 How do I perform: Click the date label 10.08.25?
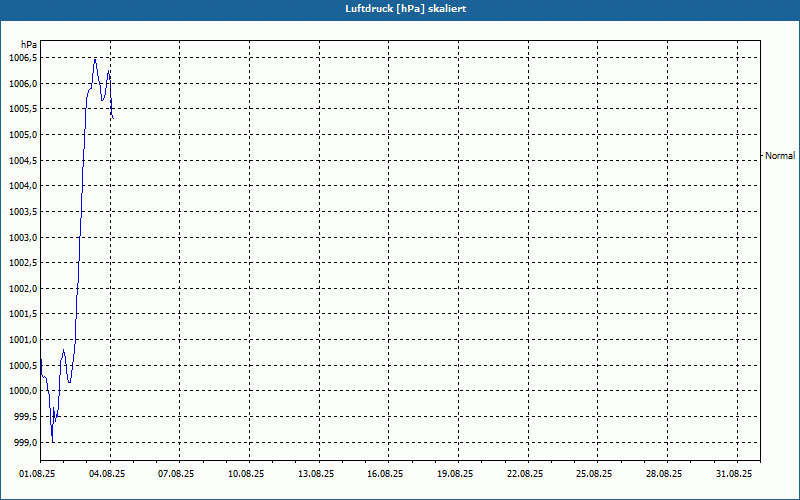pos(246,474)
